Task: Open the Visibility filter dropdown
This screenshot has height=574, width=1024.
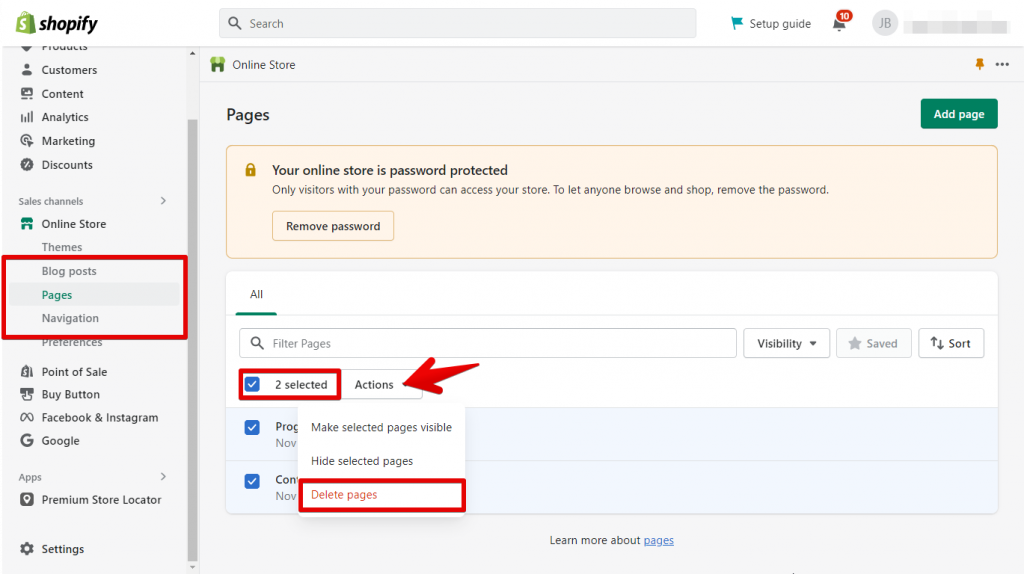Action: [x=786, y=343]
